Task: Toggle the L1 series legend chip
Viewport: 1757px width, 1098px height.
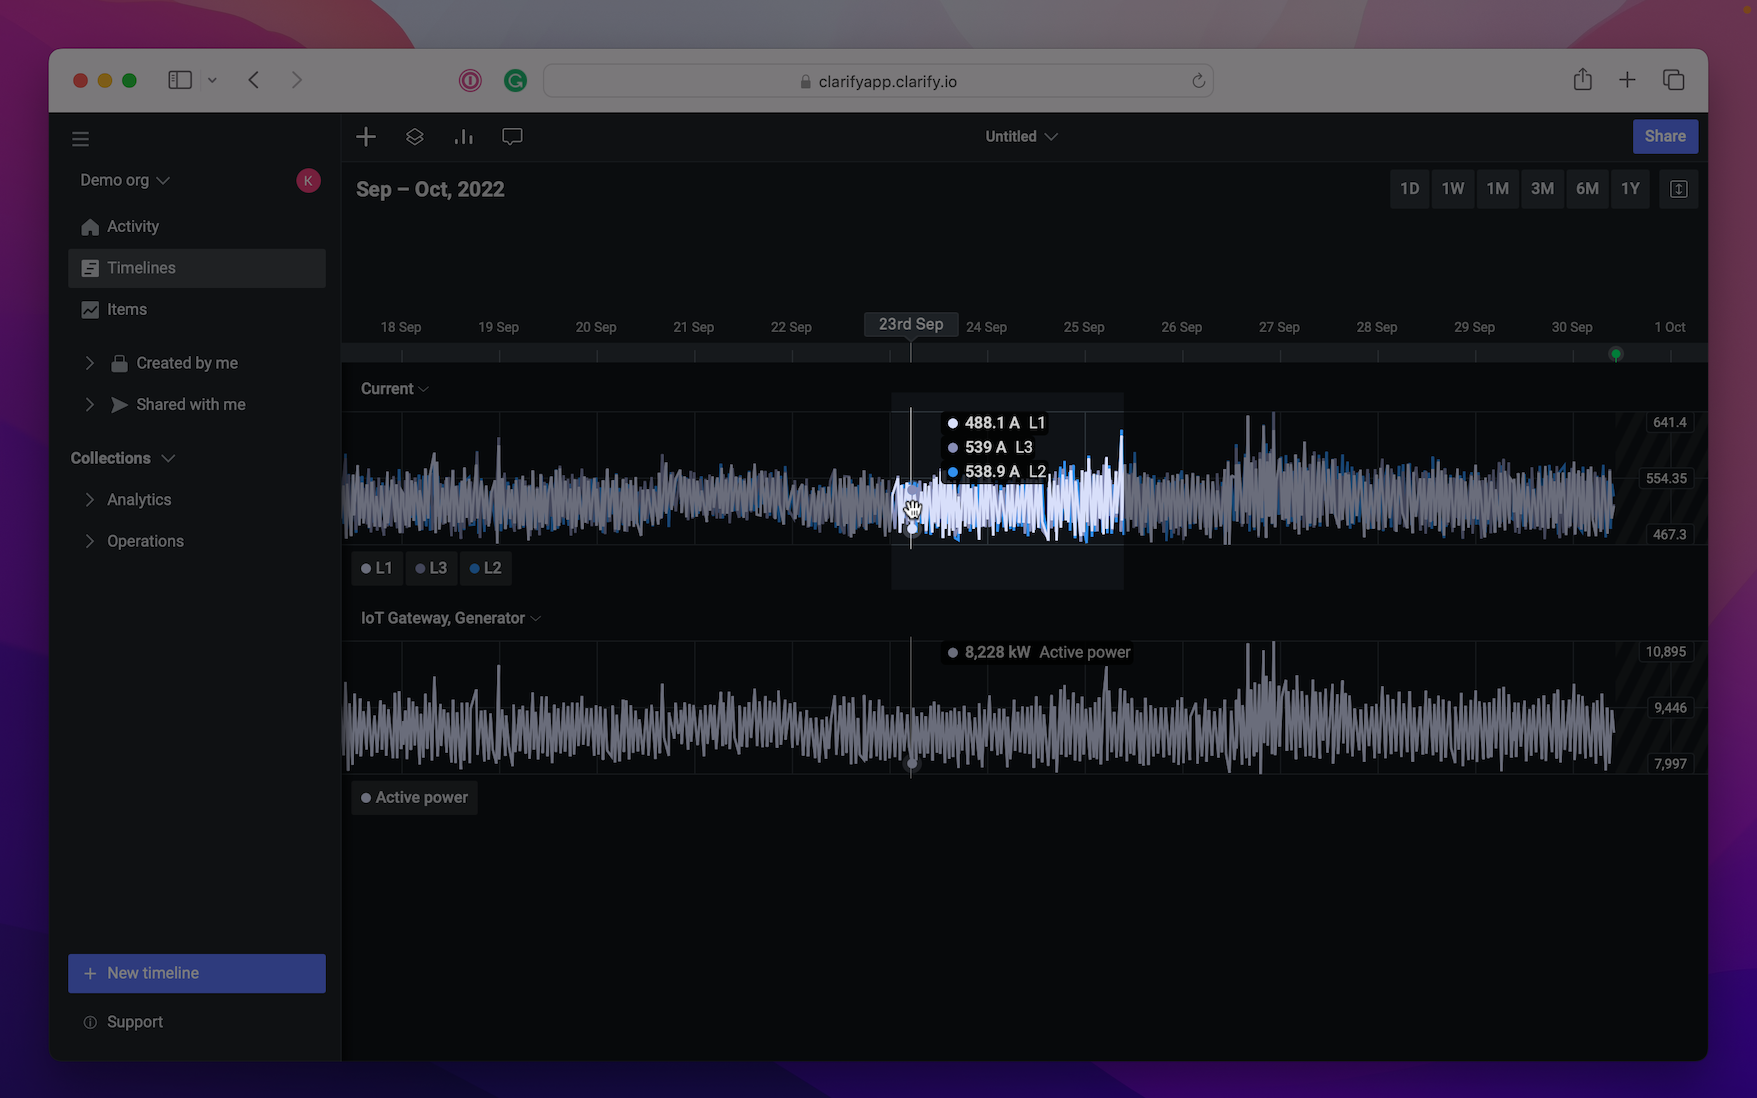Action: [377, 568]
